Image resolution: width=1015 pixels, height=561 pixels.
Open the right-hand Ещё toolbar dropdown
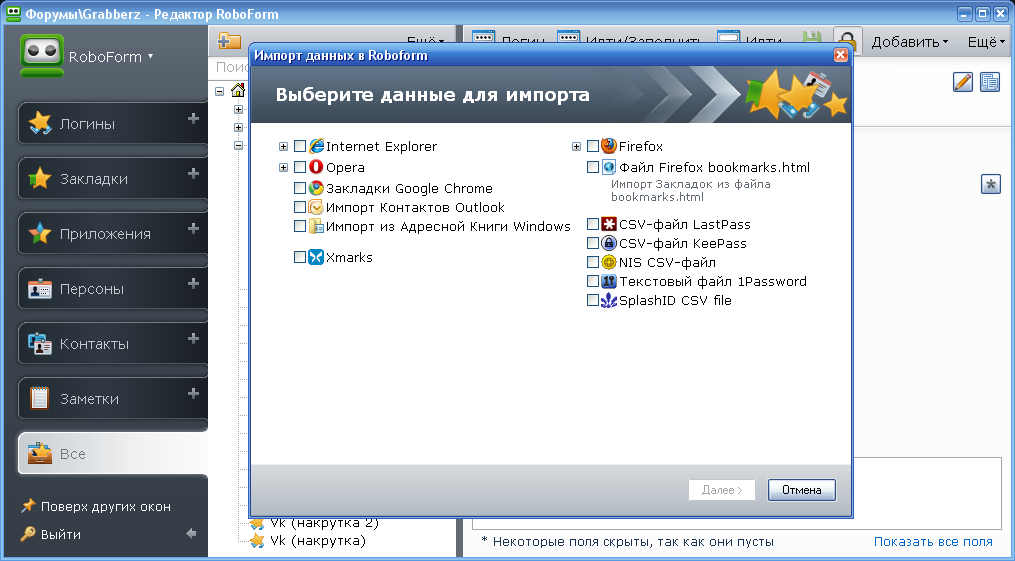[986, 42]
